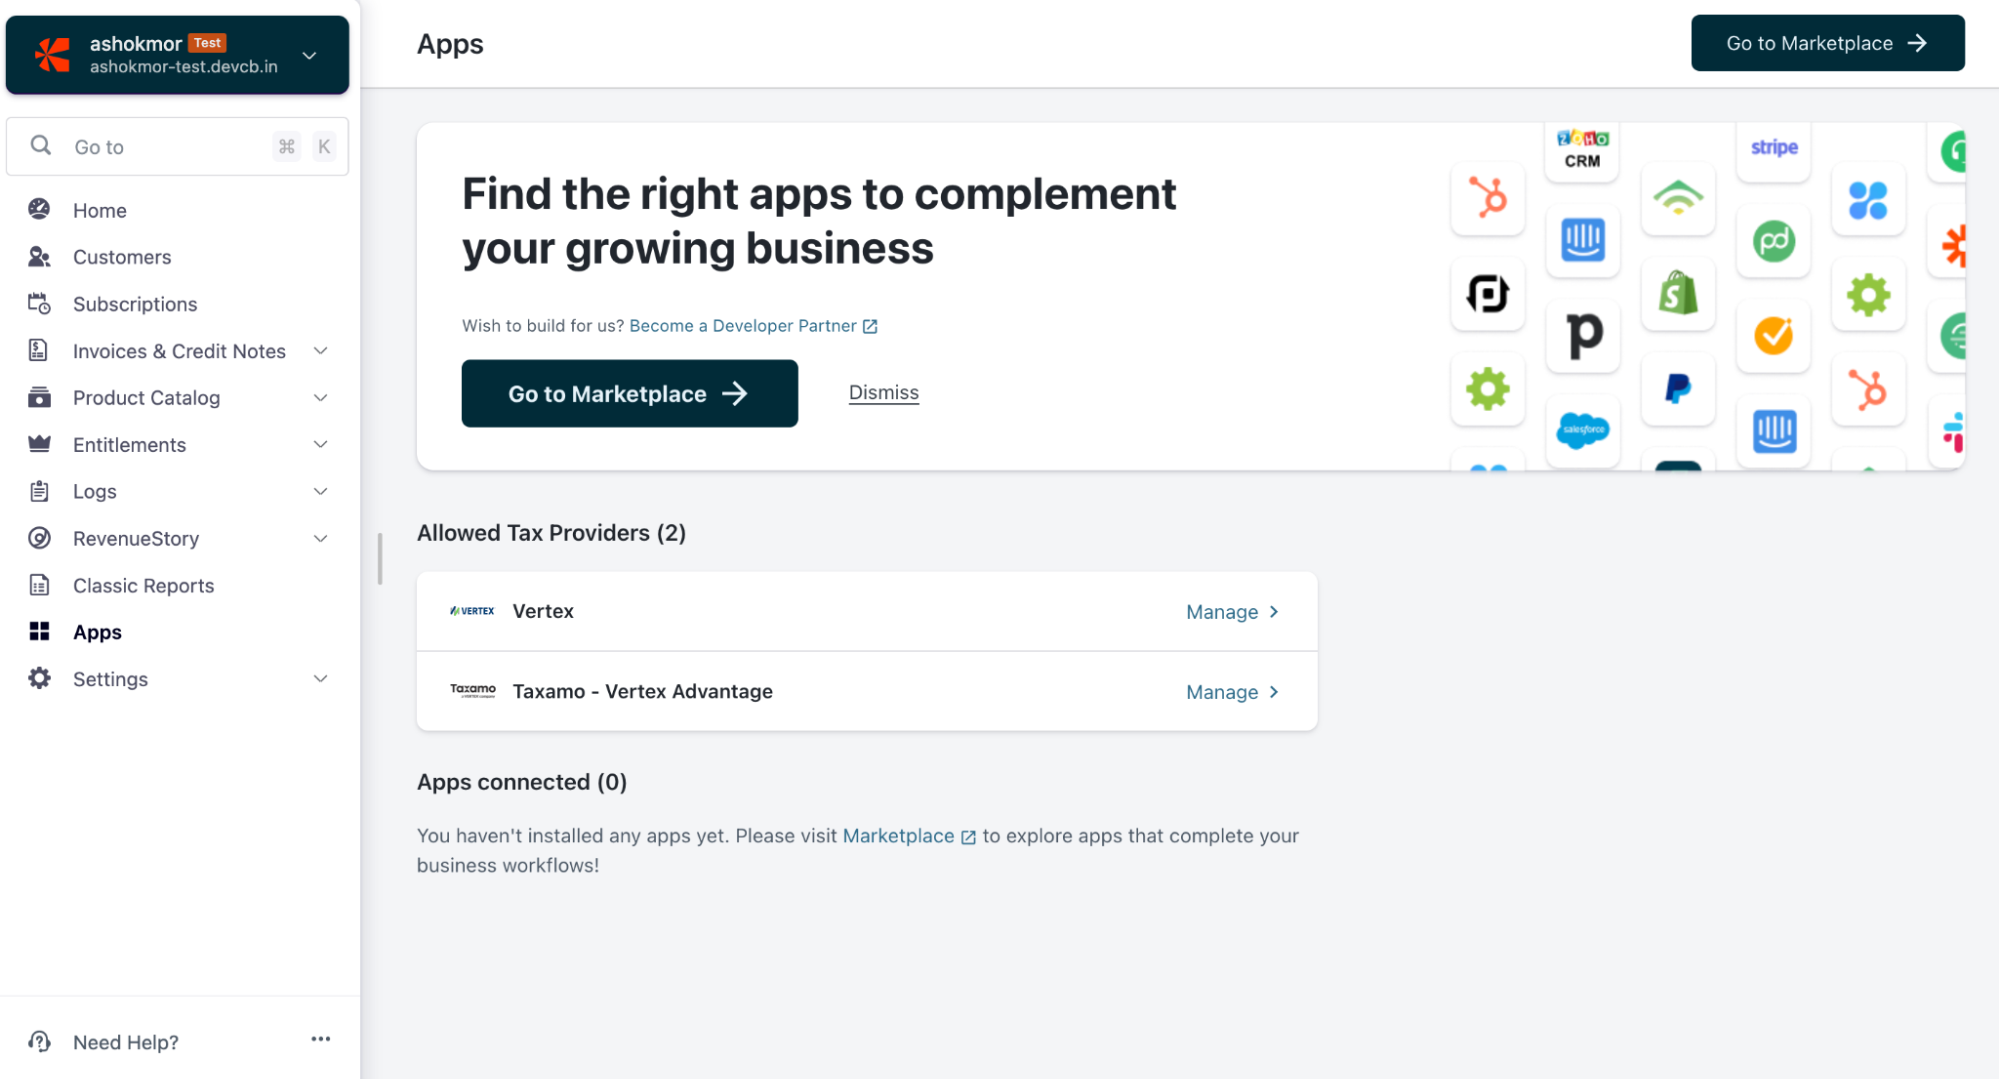Click the sidebar resize handle
The width and height of the screenshot is (1999, 1079).
[x=380, y=558]
